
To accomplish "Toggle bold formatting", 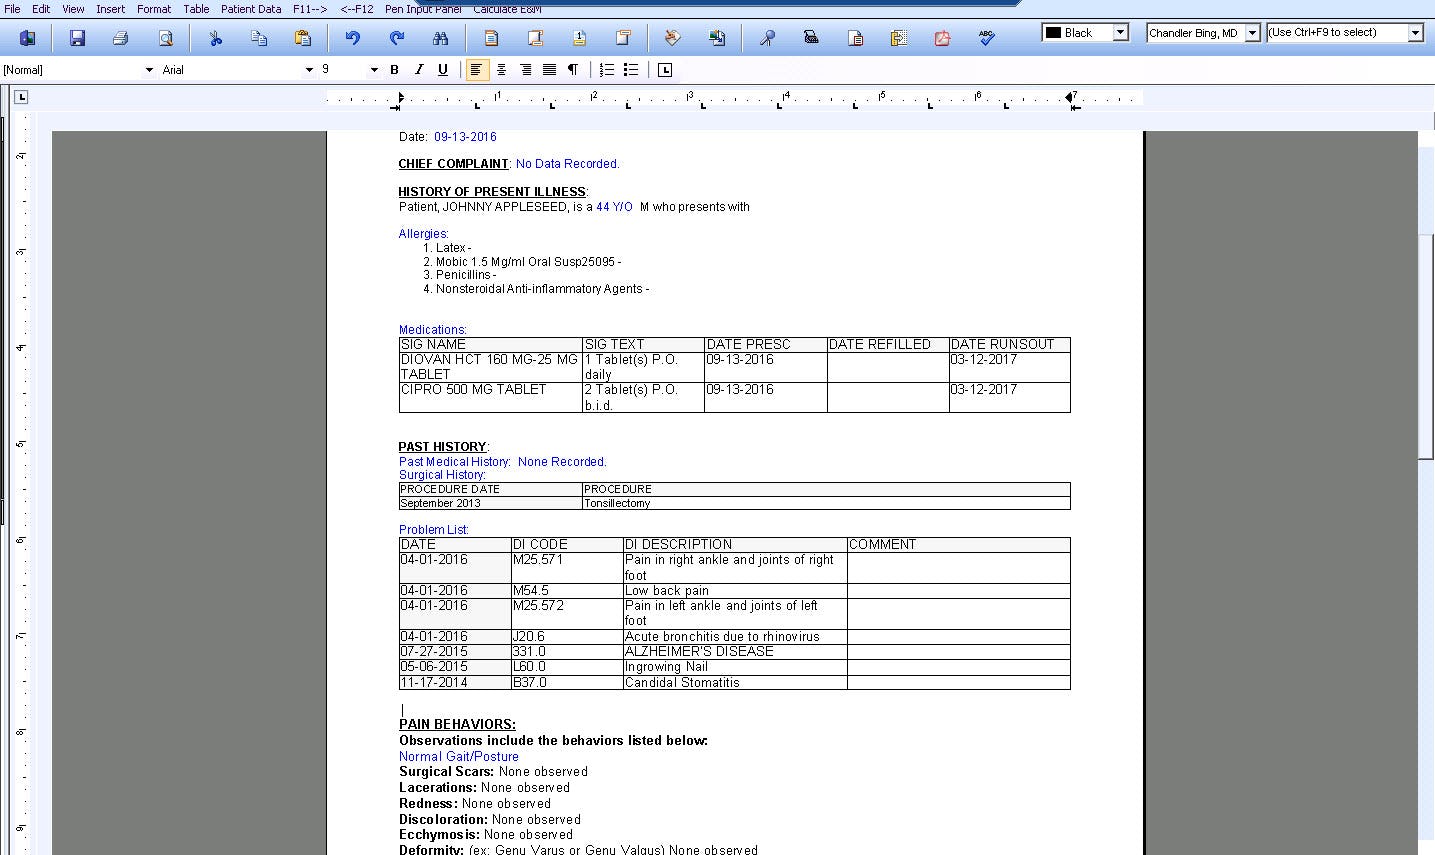I will (x=394, y=69).
